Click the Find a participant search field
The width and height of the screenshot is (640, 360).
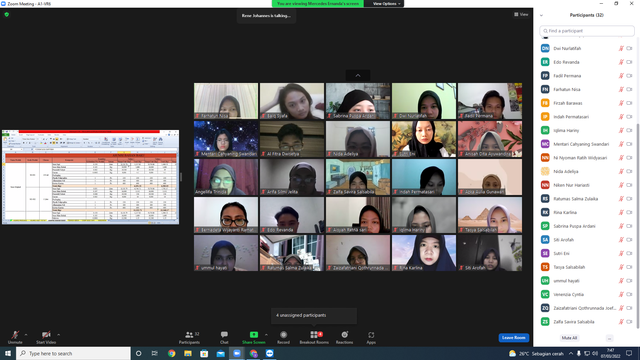tap(587, 31)
